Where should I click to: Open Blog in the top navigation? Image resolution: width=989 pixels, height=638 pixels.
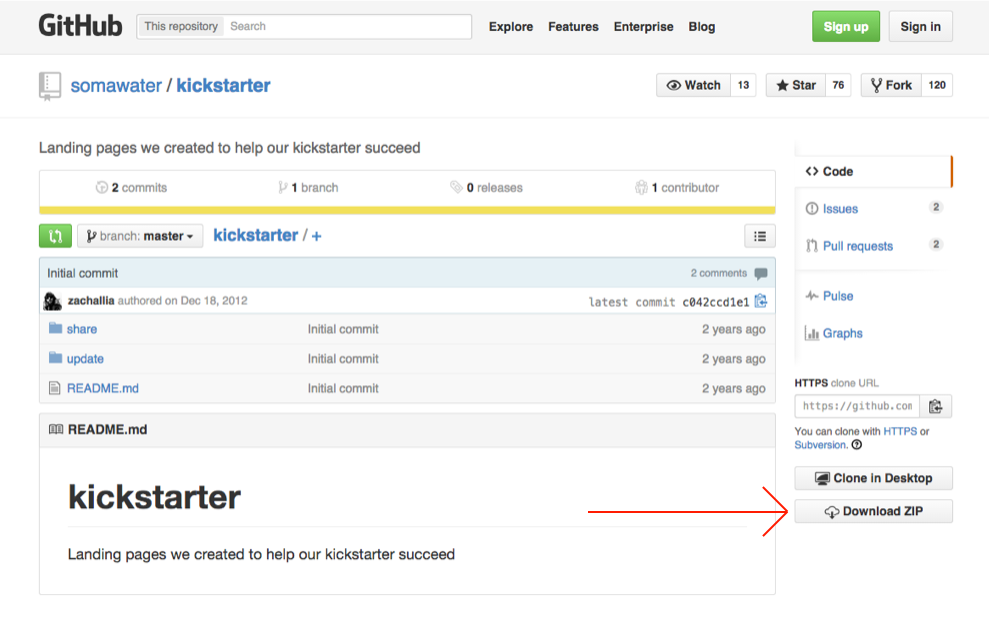(701, 26)
